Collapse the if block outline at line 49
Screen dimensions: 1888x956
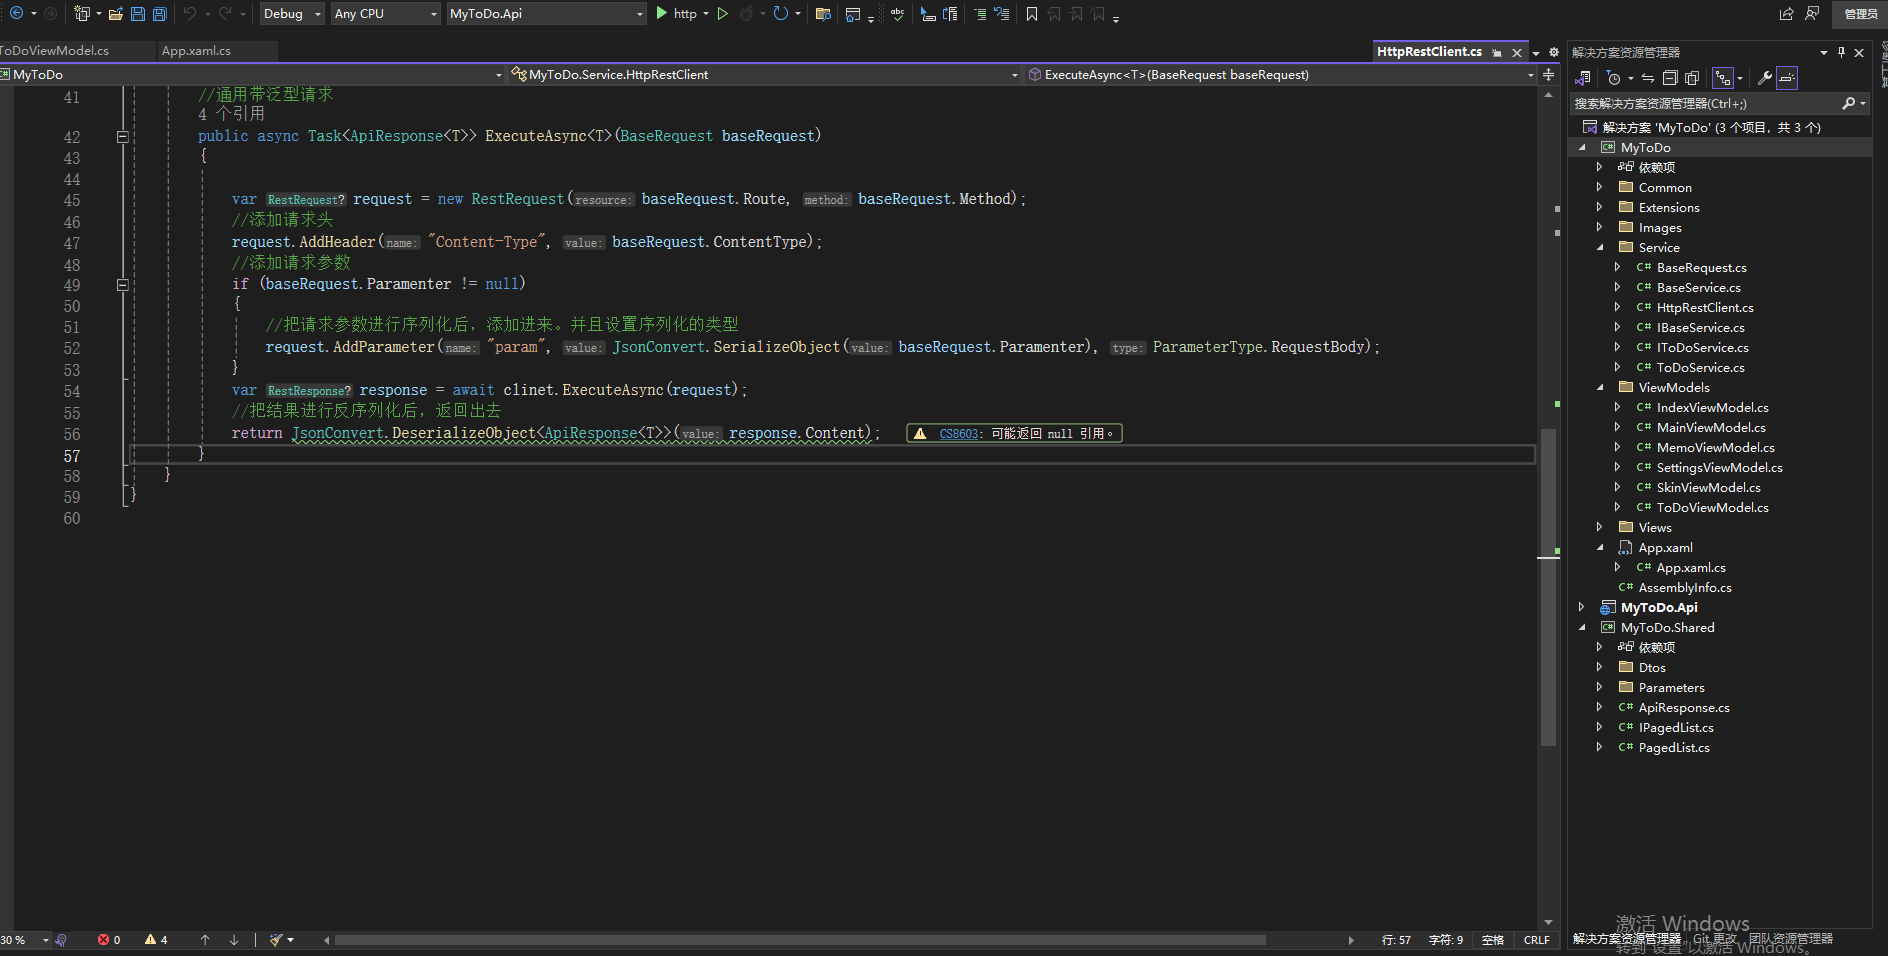(123, 285)
